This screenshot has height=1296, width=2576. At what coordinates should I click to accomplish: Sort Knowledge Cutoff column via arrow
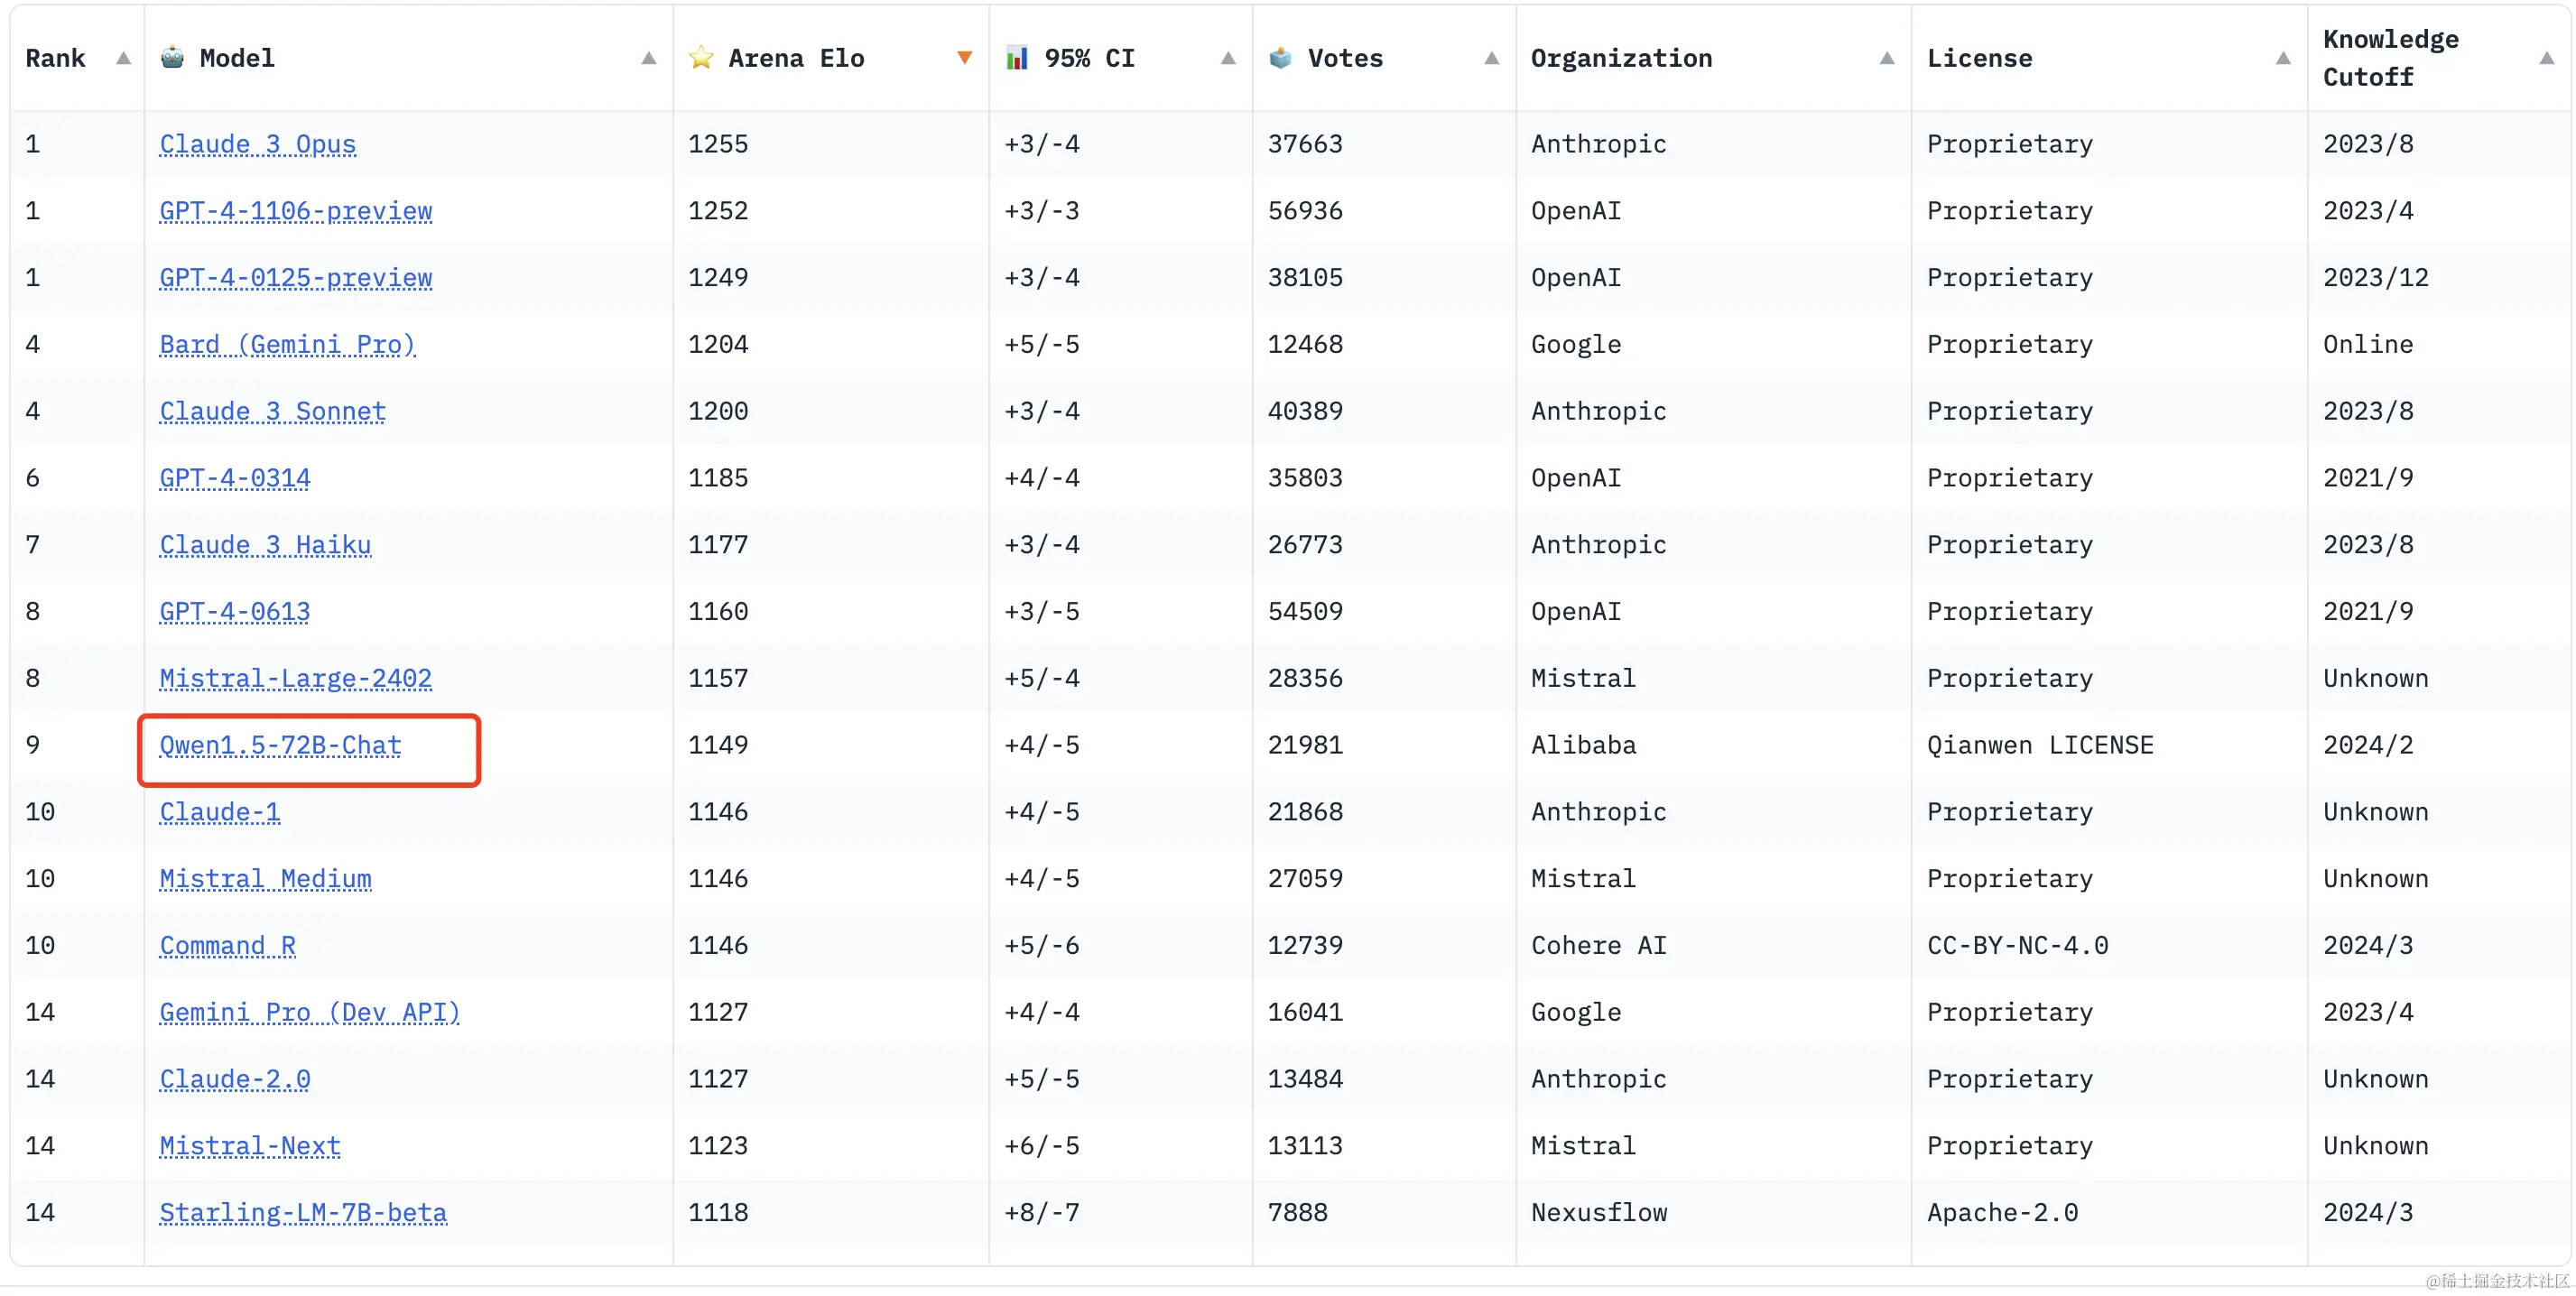2546,58
